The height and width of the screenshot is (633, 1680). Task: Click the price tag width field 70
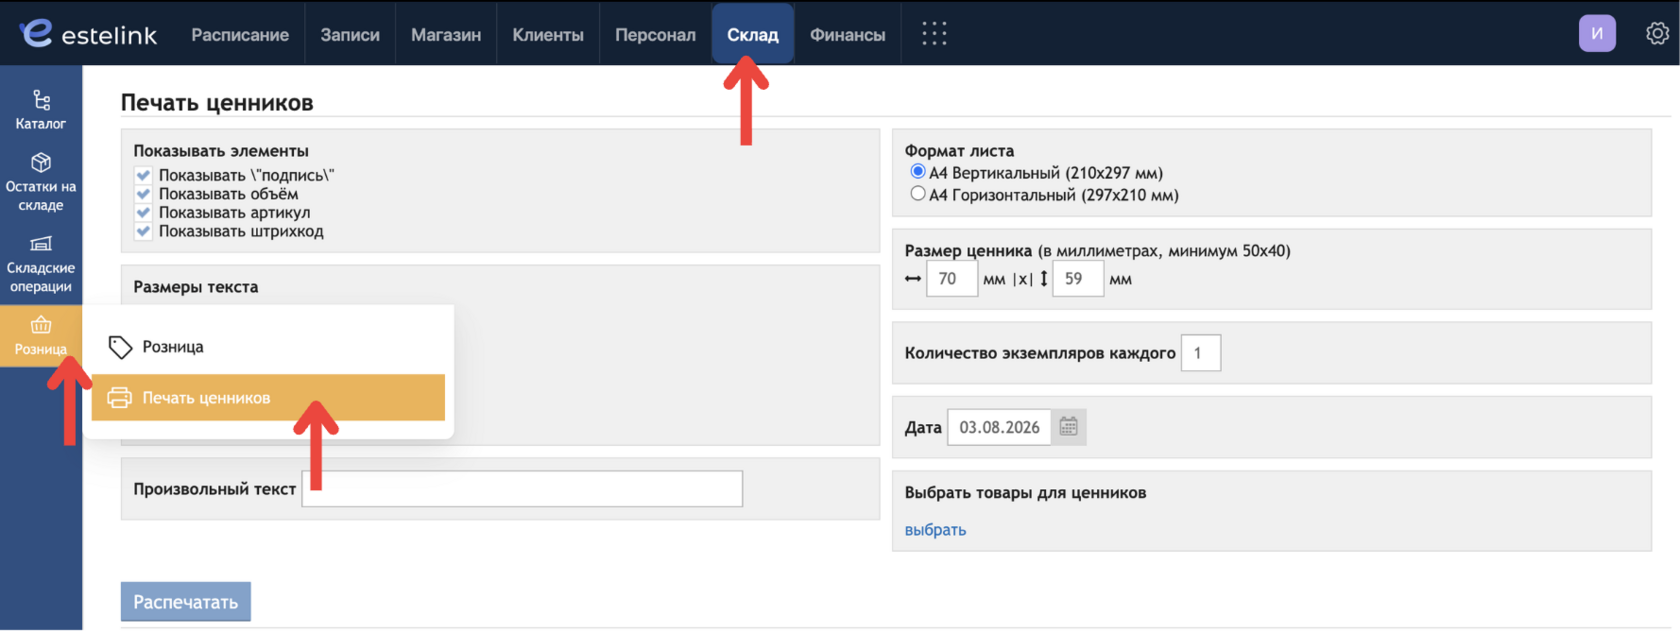[951, 279]
